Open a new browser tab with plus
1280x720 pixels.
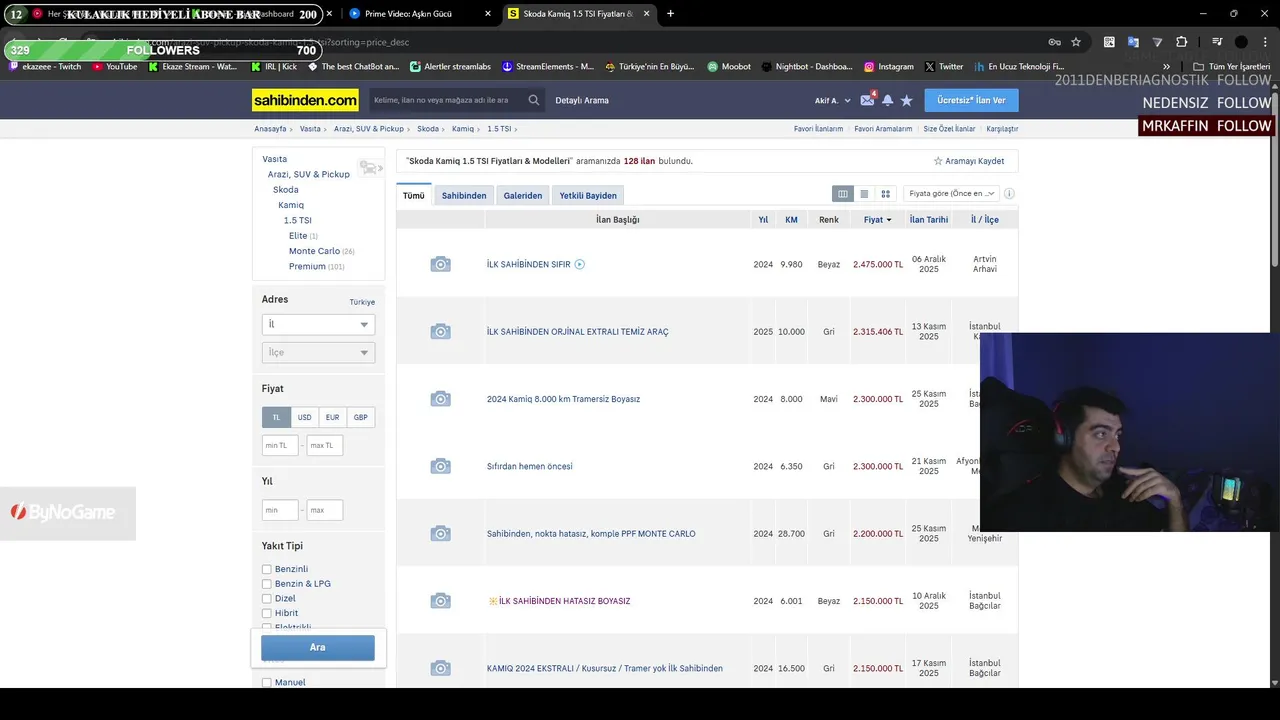point(670,14)
